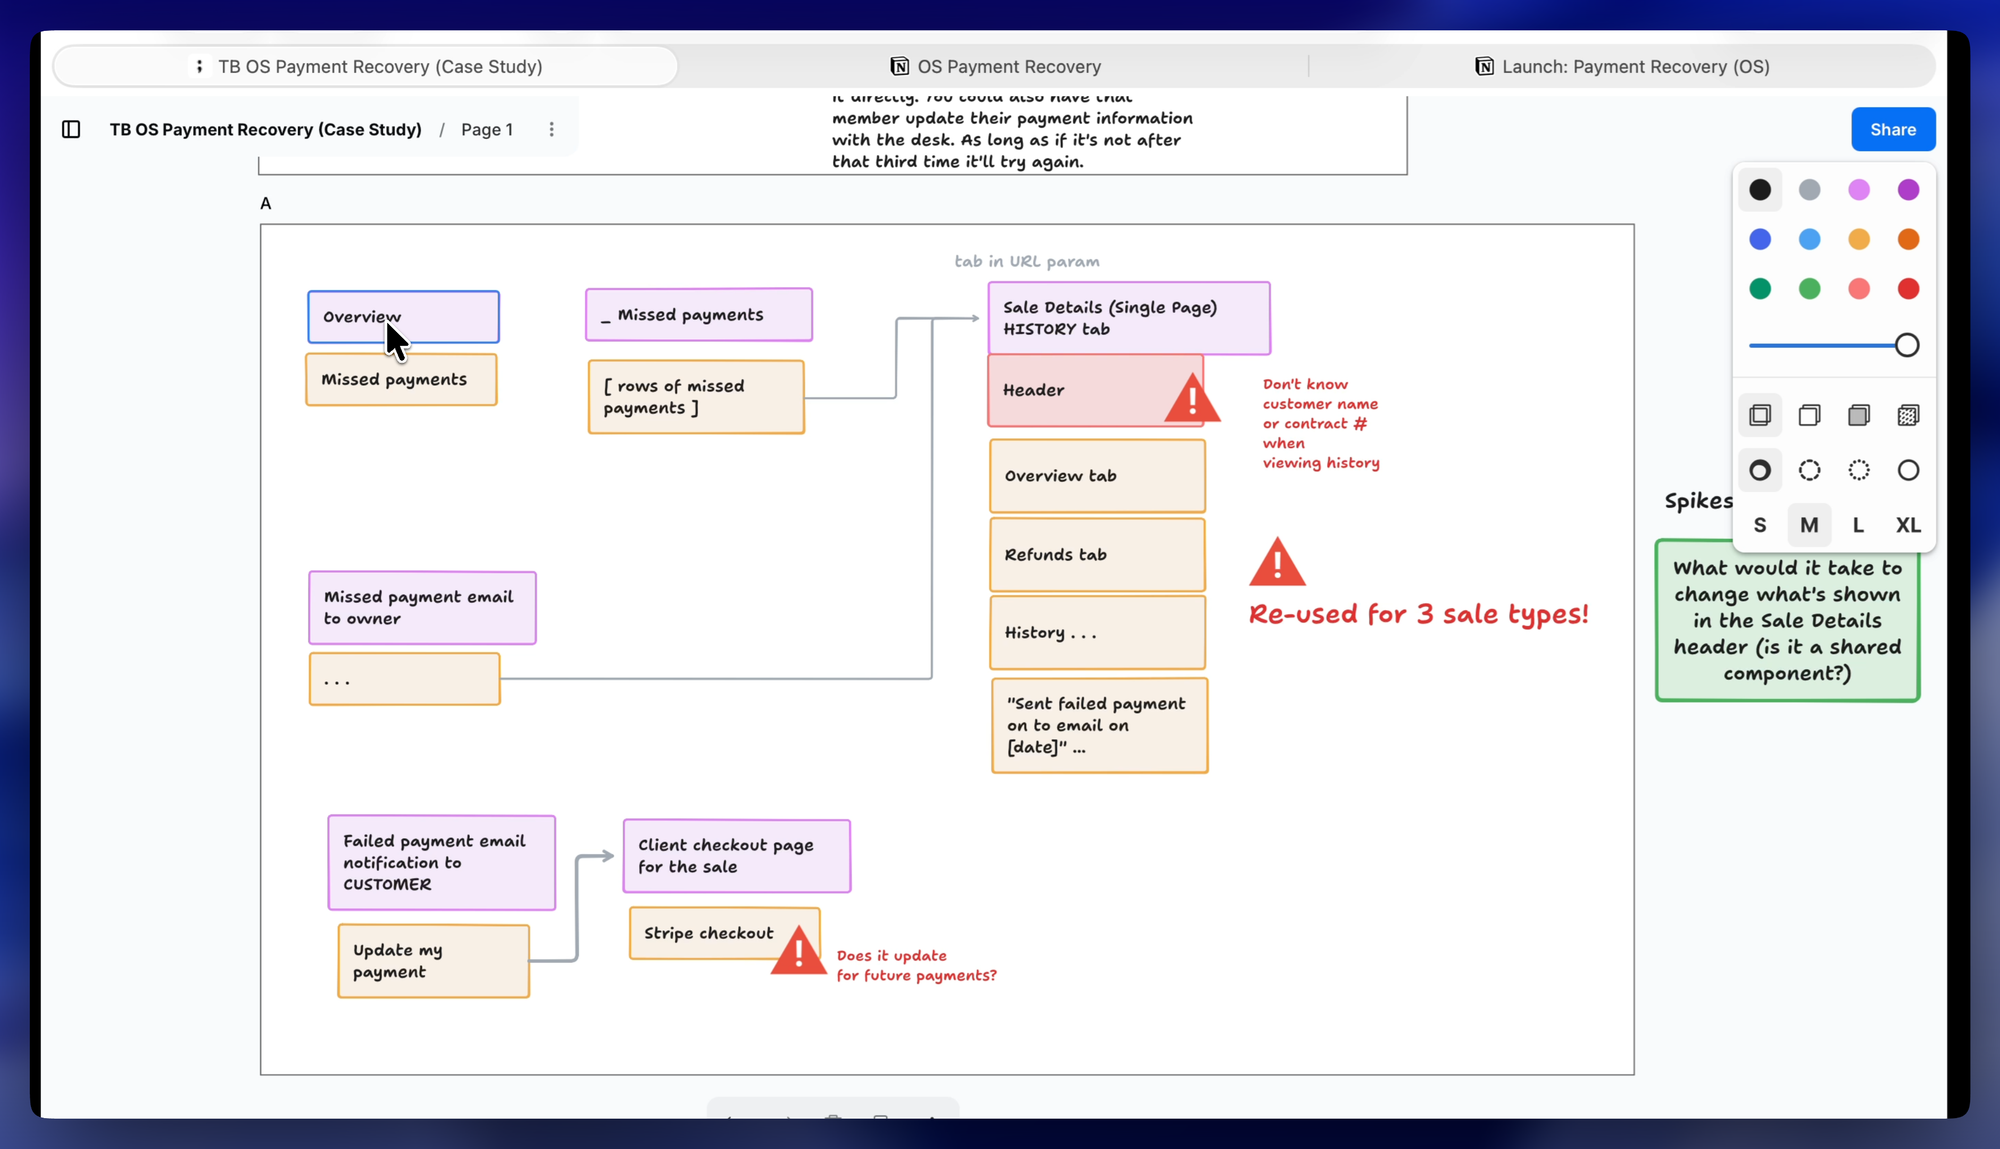Viewport: 2000px width, 1149px height.
Task: Open page options three-dot menu
Action: click(551, 129)
